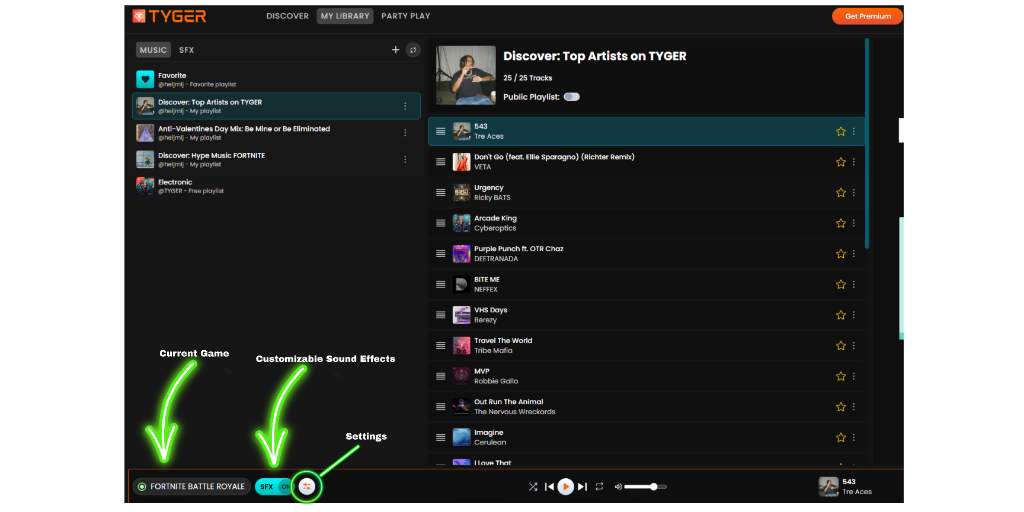Screen dimensions: 1024x512
Task: Open Discover: Hype Music FORTNITE playlist
Action: 276,159
